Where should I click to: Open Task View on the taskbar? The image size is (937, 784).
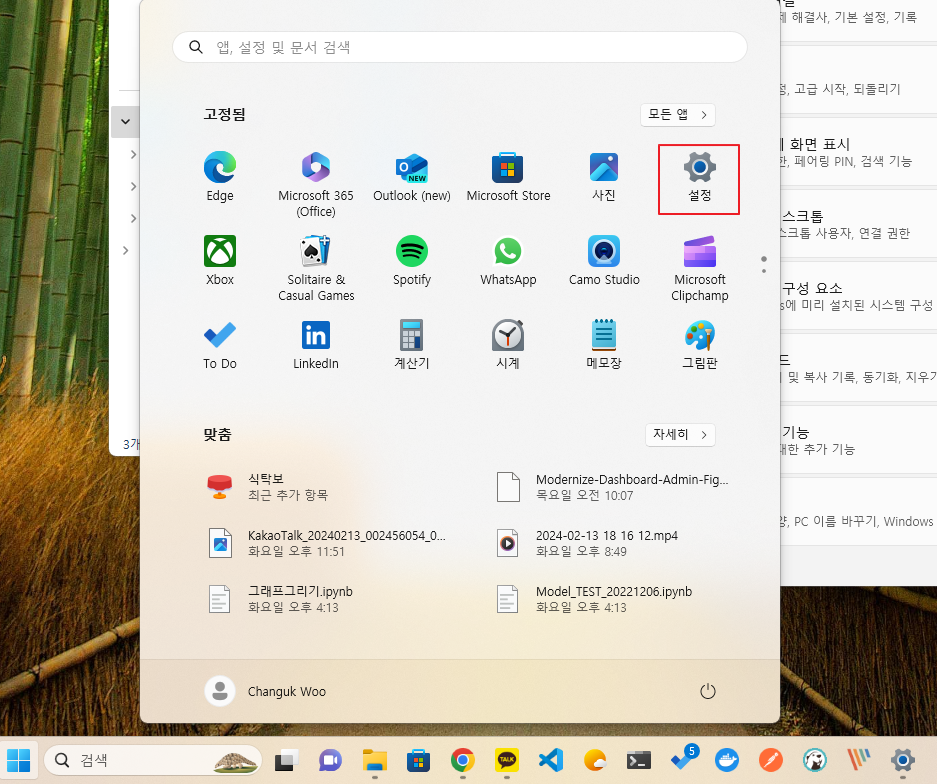click(286, 760)
